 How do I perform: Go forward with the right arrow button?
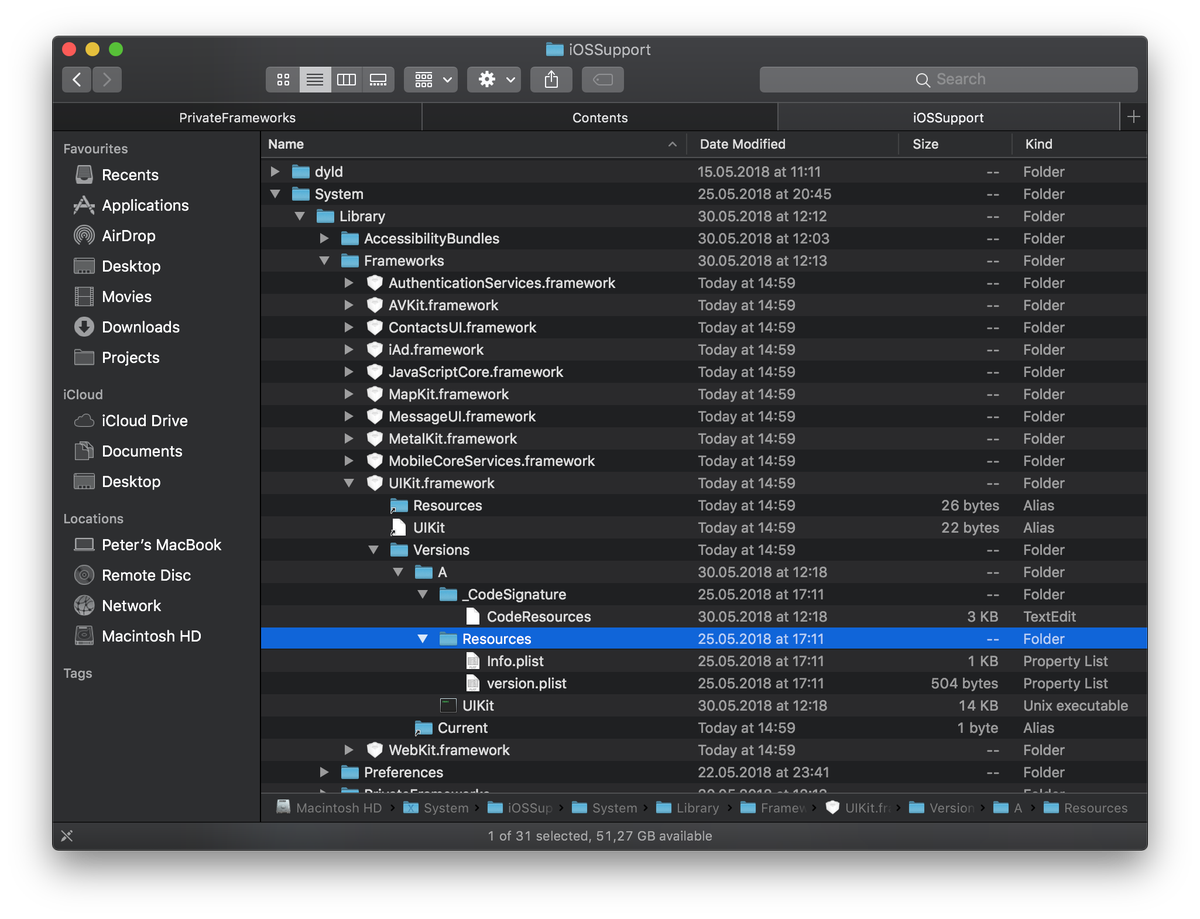click(x=107, y=79)
